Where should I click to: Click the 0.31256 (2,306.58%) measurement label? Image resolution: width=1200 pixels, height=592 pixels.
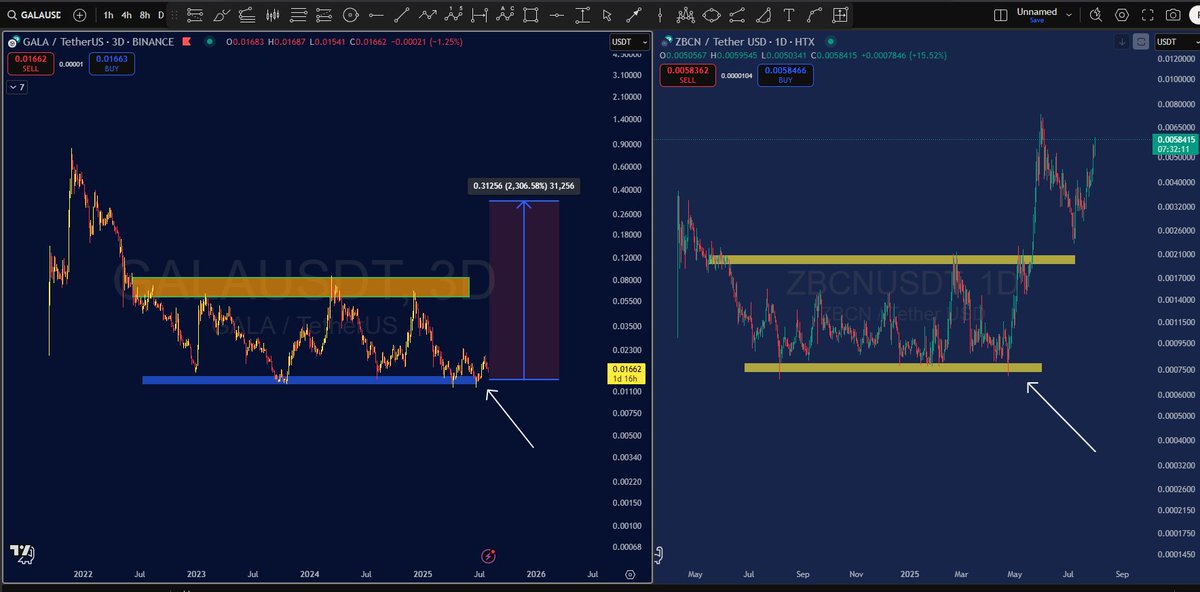[524, 186]
